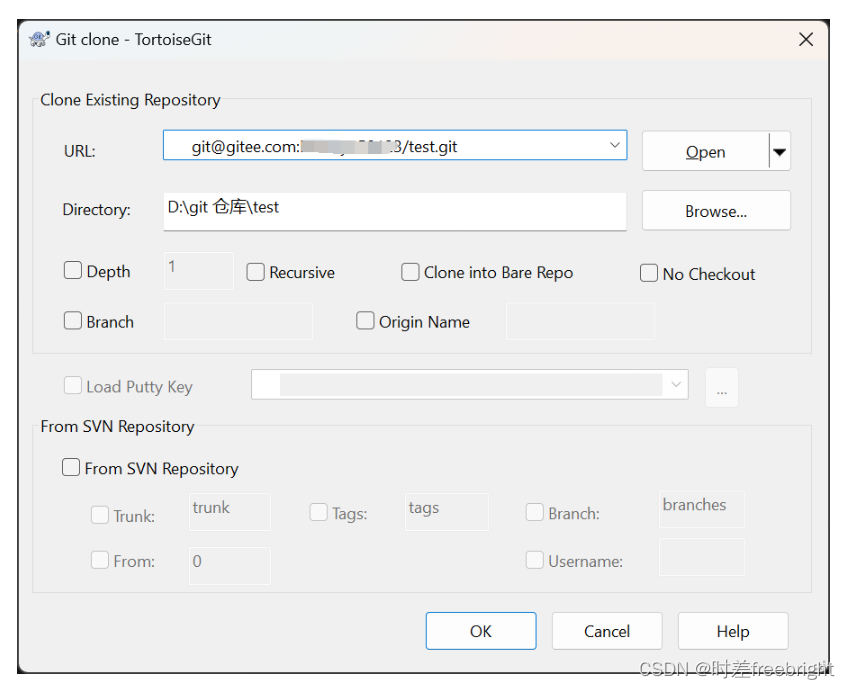Click the Clone Existing Repository group label

[130, 100]
